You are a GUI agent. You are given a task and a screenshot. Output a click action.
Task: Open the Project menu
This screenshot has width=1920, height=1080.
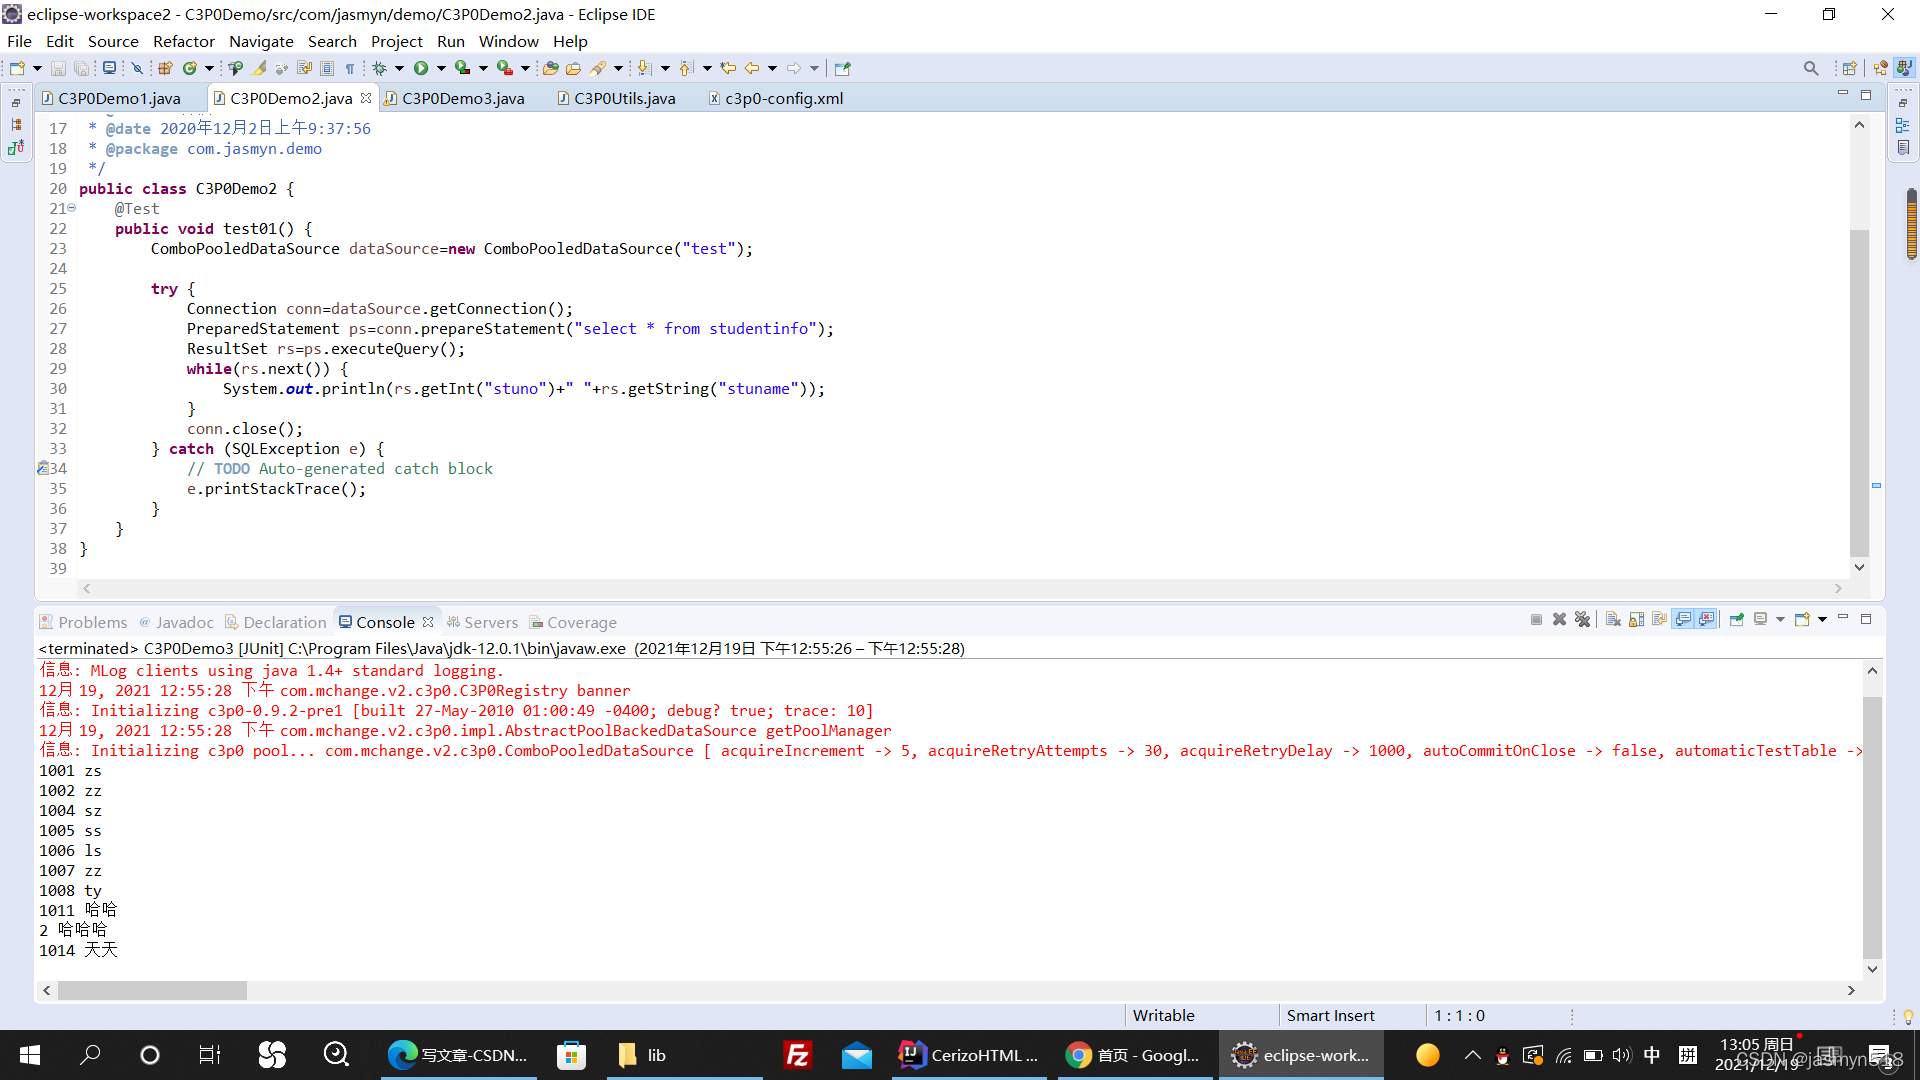tap(397, 41)
